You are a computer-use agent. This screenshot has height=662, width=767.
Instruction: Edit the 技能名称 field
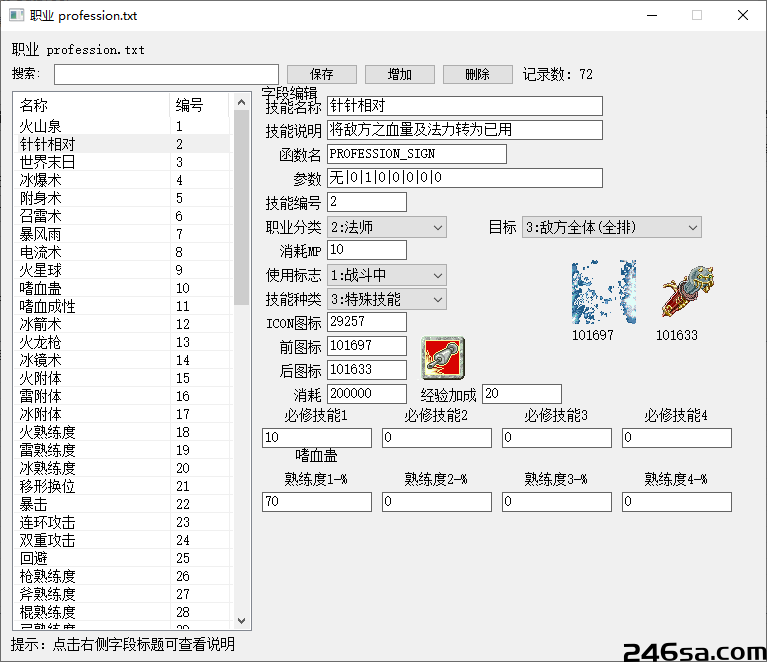pyautogui.click(x=465, y=106)
